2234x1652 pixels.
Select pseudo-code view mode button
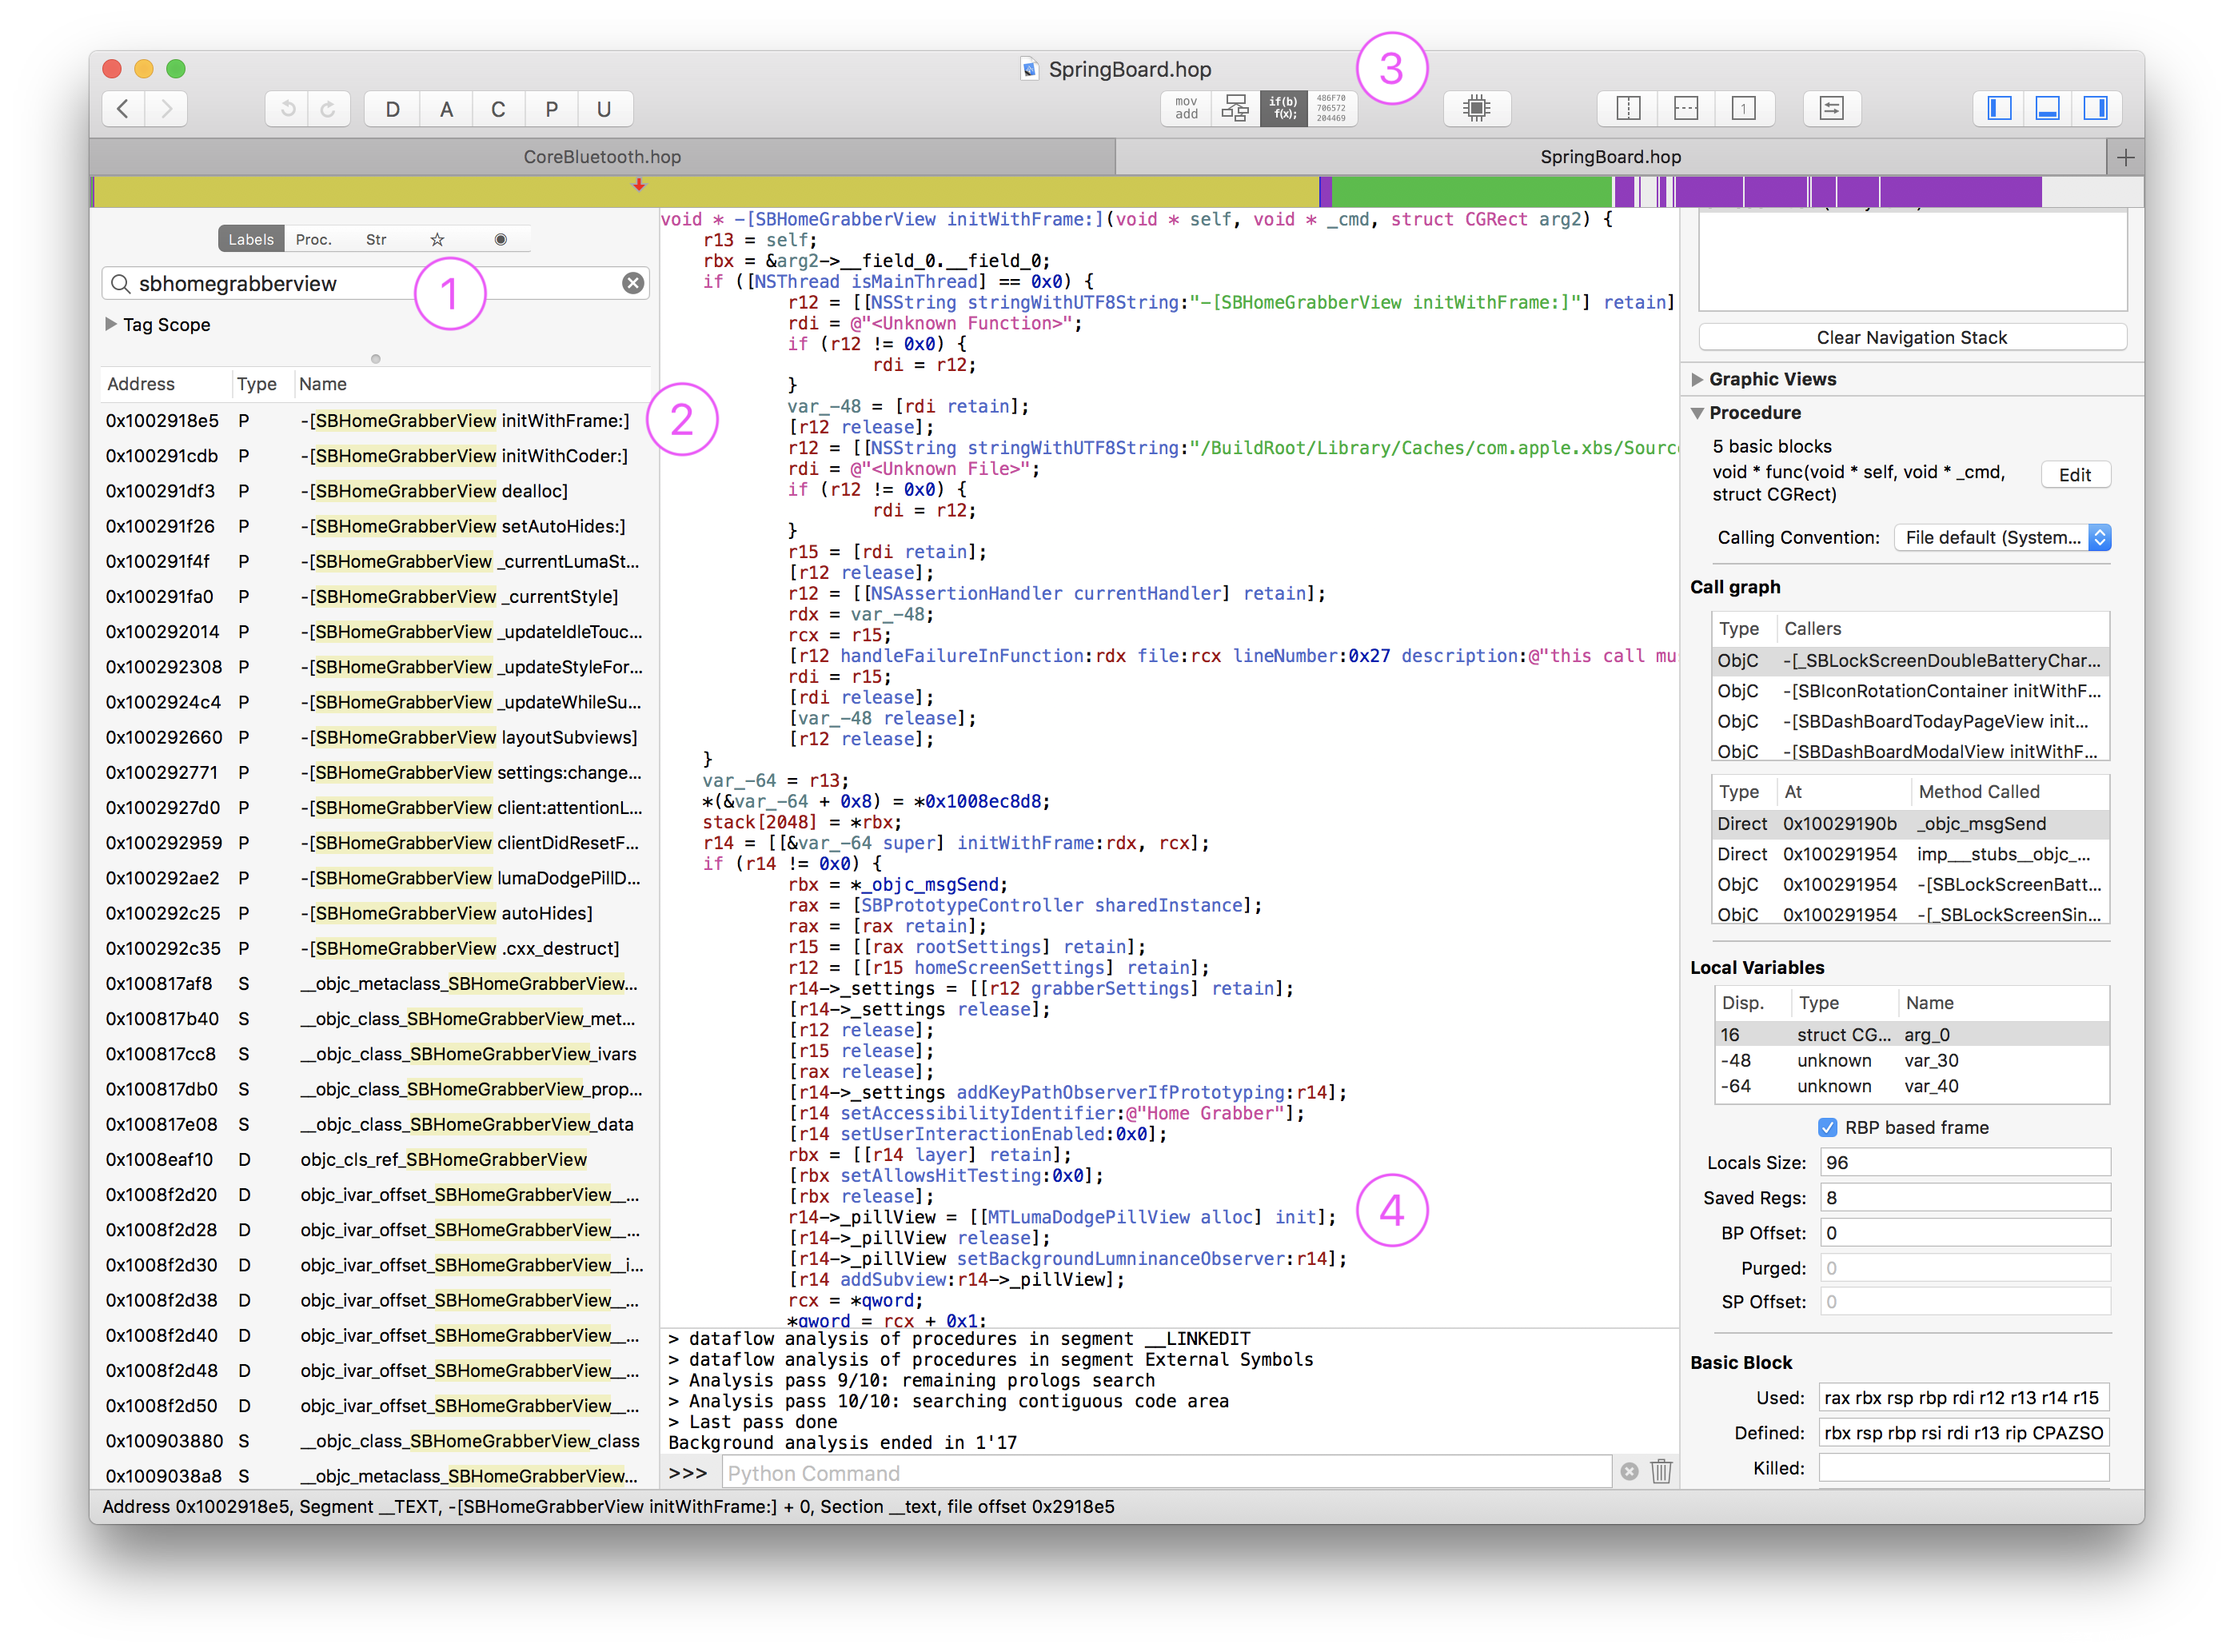coord(1283,108)
